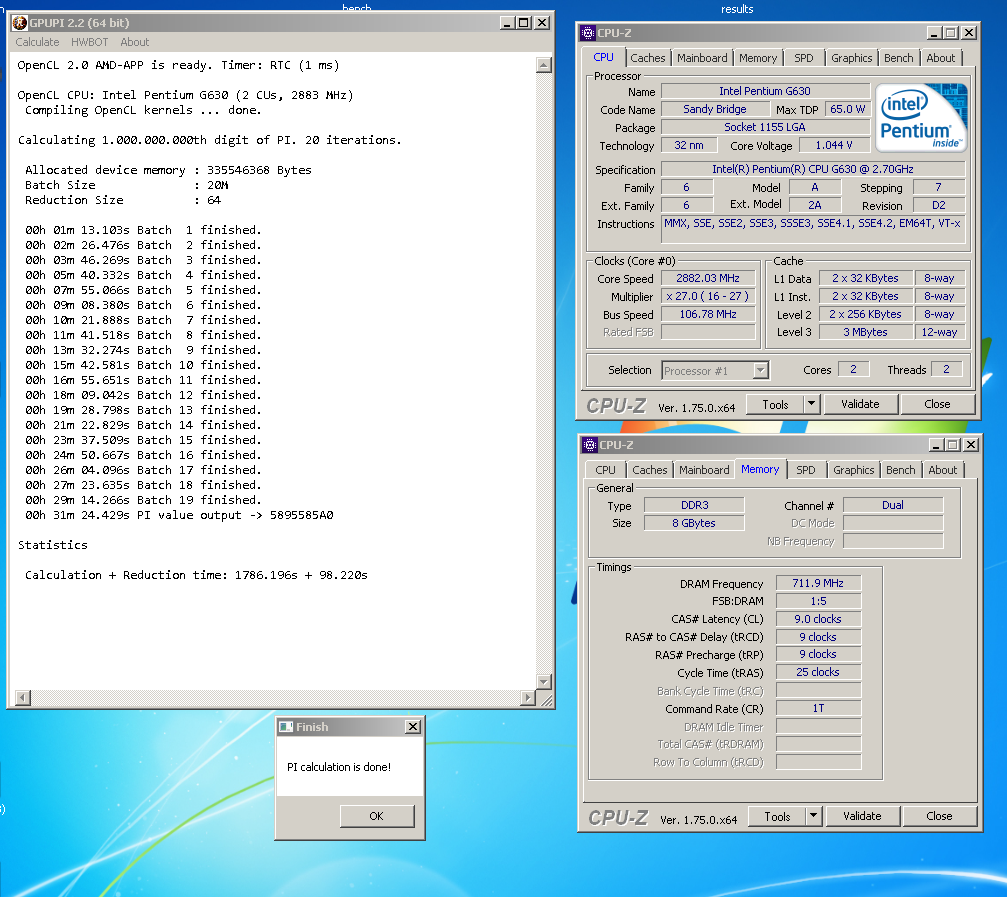Click the Finish dialog title icon
Viewport: 1007px width, 897px height.
pos(286,727)
